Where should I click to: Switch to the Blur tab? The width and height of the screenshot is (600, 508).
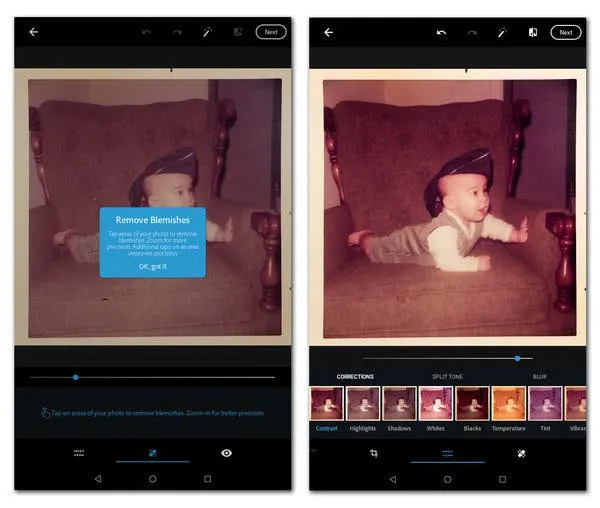pyautogui.click(x=539, y=377)
